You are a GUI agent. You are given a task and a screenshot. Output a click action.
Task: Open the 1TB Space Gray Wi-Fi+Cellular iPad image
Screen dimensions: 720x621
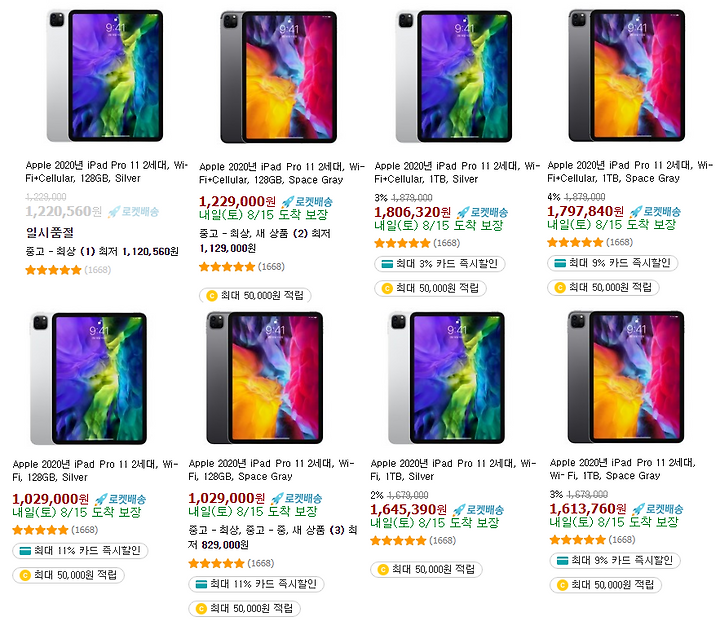[x=627, y=76]
